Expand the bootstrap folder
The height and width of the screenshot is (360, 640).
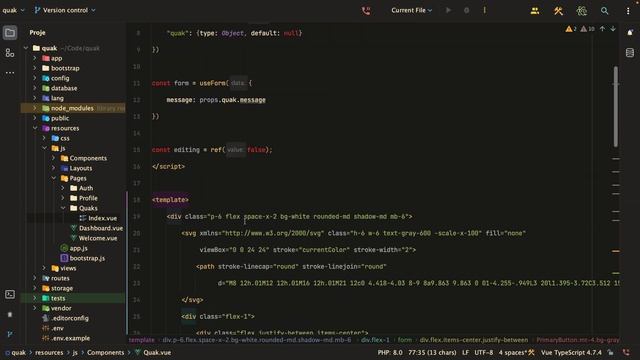coord(35,68)
